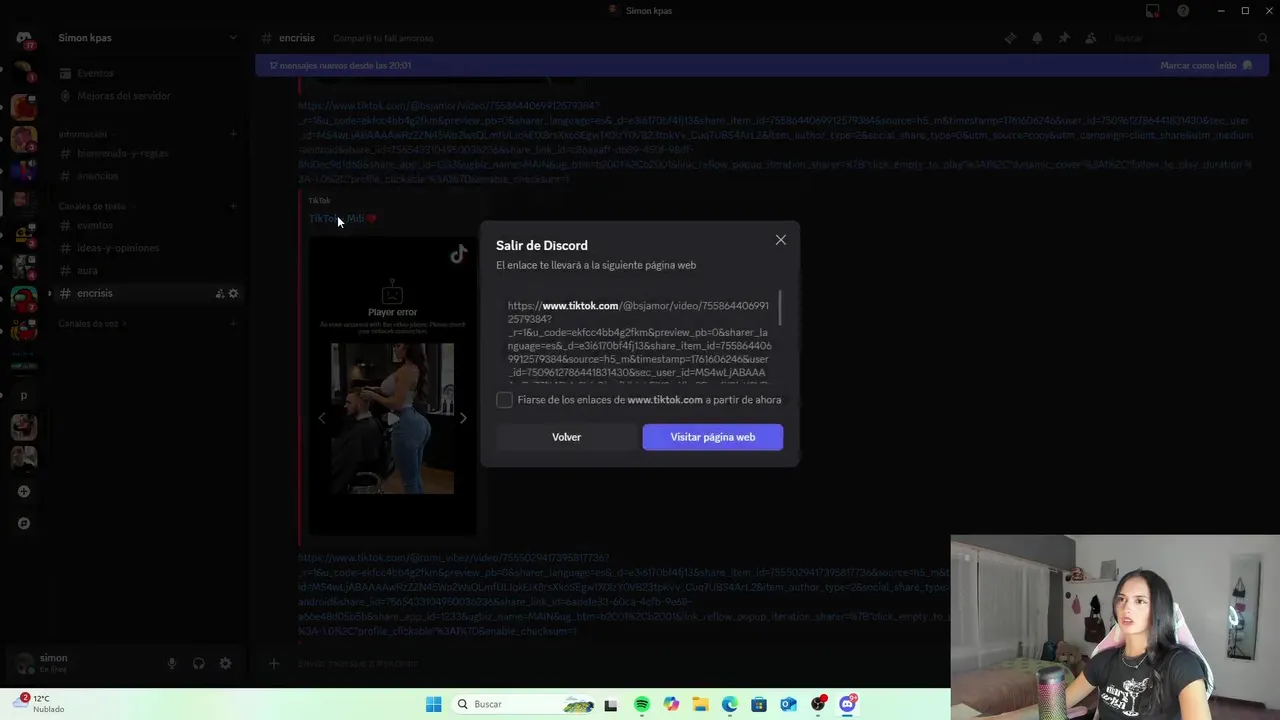Click the TikTok embed title link
Screen dimensions: 1280x720
pyautogui.click(x=342, y=218)
